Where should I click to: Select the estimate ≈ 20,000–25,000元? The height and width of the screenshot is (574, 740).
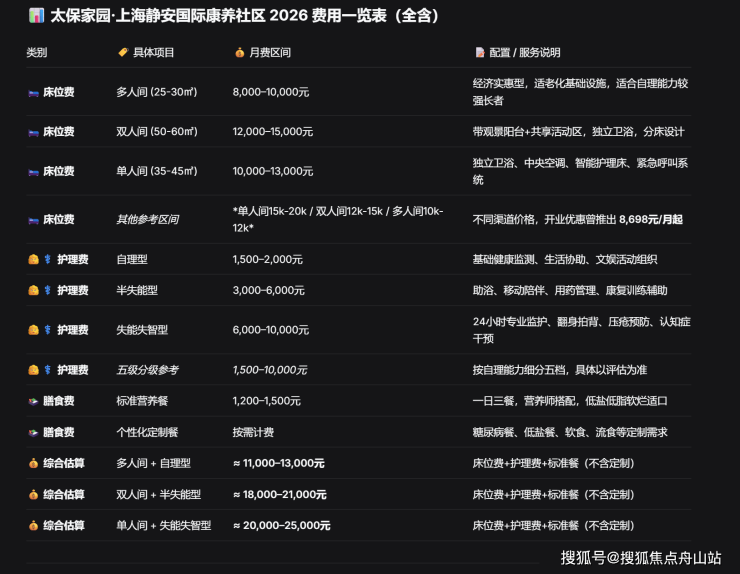pyautogui.click(x=282, y=526)
